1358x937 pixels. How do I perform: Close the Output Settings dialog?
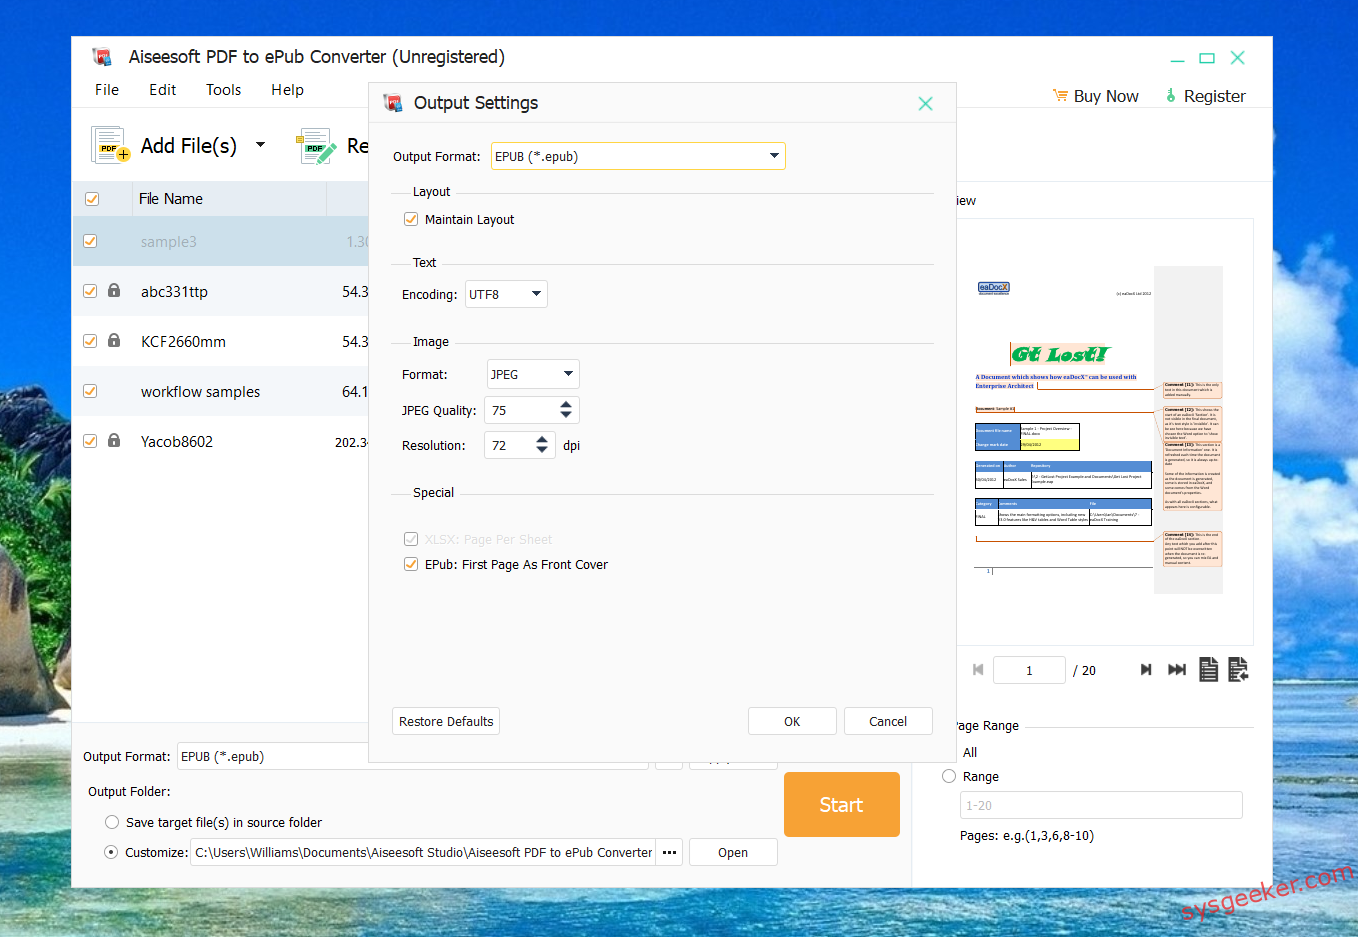click(925, 103)
